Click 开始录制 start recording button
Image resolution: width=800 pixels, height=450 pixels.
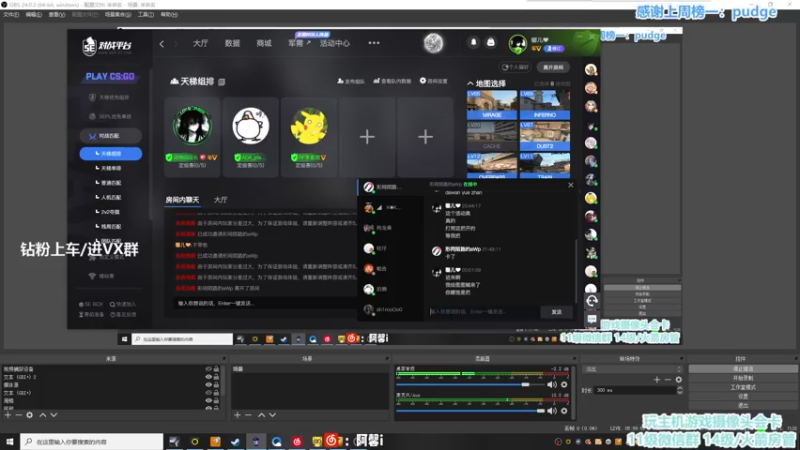[743, 378]
